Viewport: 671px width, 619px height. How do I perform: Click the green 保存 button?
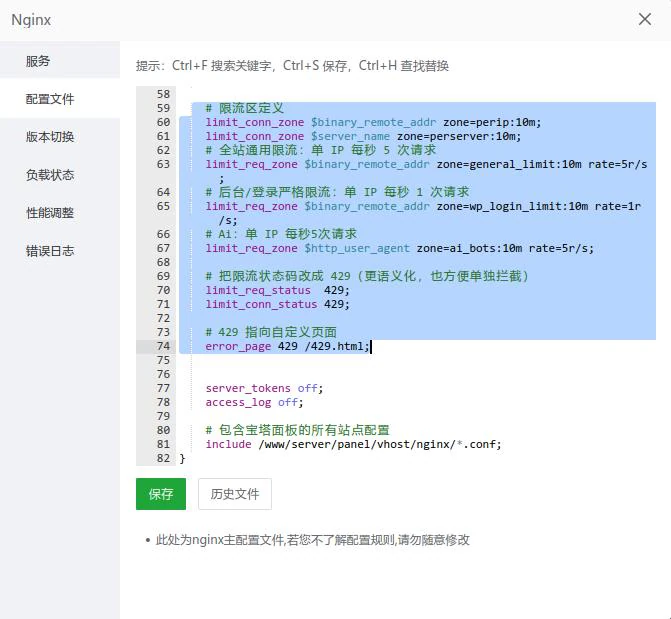click(161, 494)
